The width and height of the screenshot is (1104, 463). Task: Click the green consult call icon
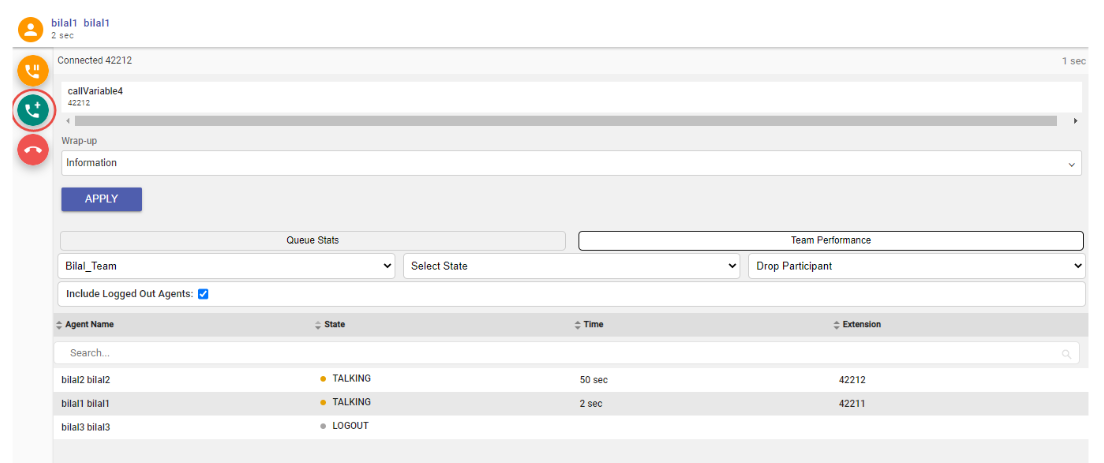click(32, 110)
